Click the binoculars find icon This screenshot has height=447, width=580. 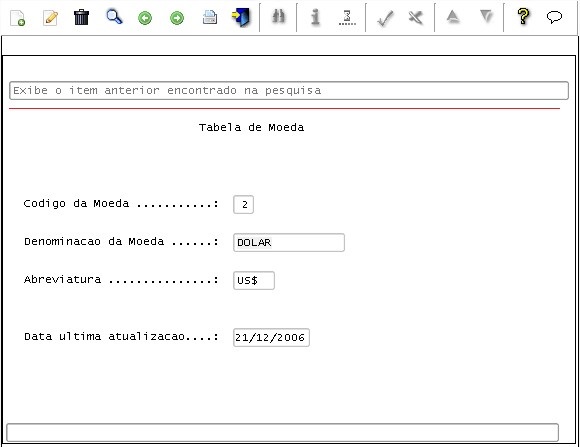pos(278,17)
